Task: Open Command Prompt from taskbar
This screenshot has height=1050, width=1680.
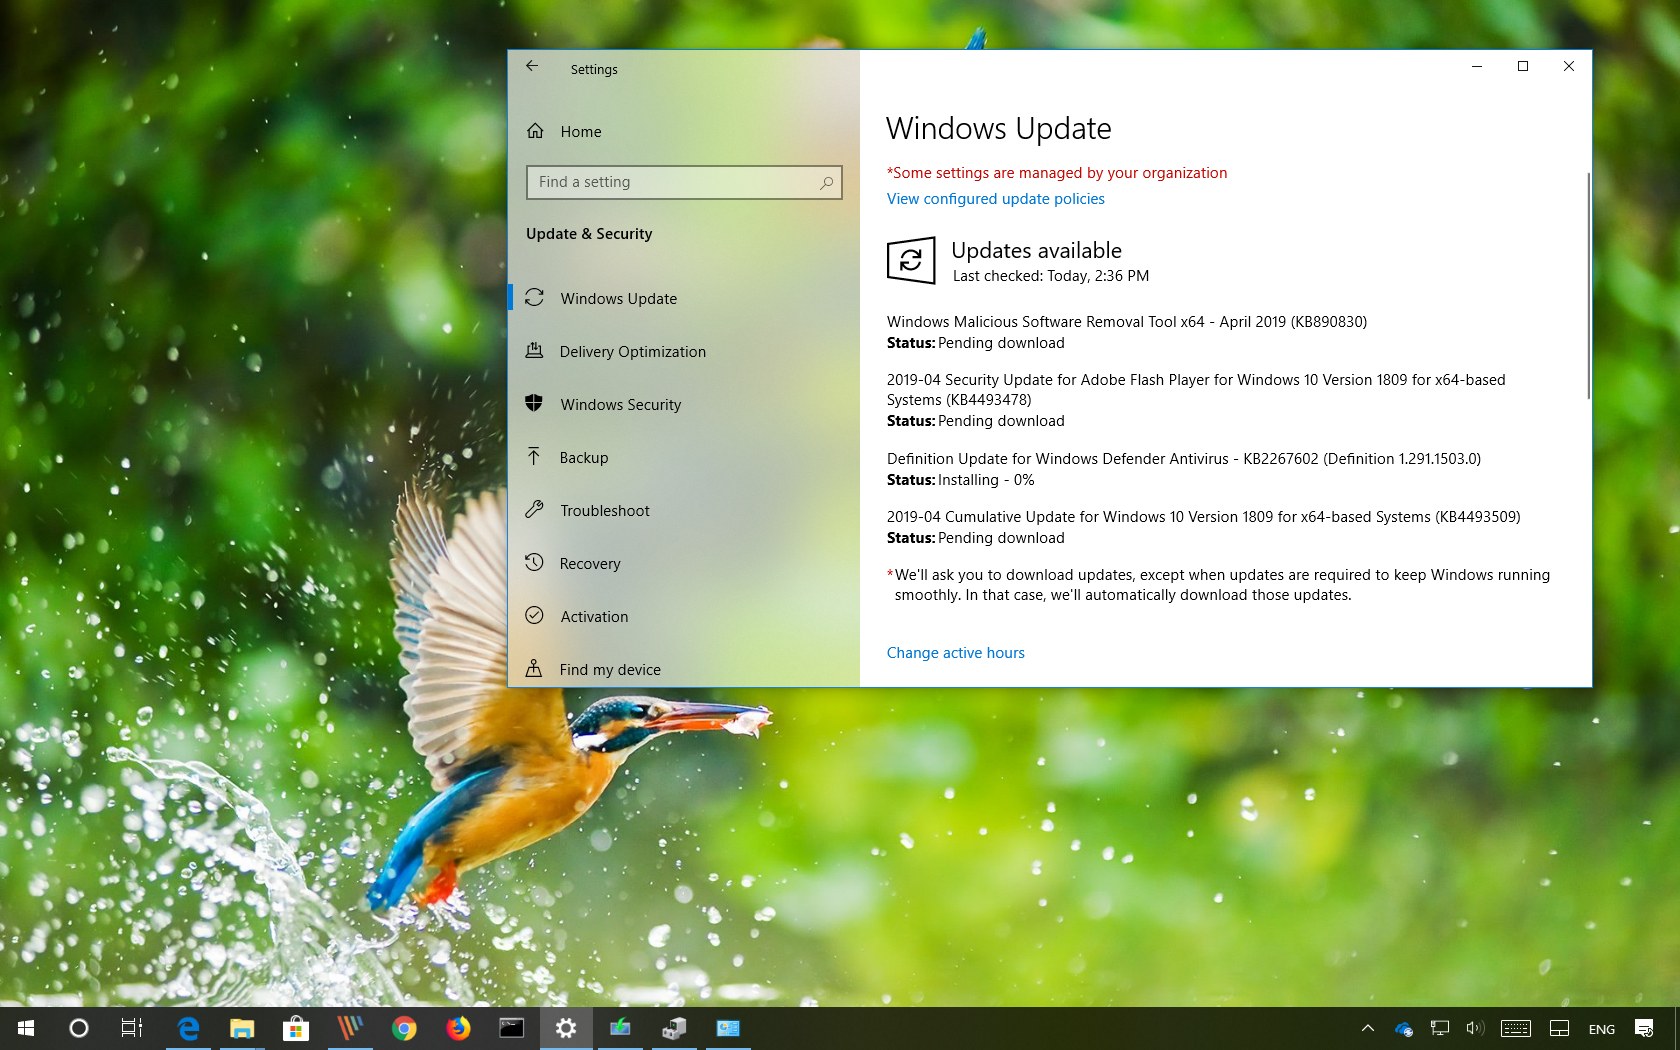Action: [512, 1028]
